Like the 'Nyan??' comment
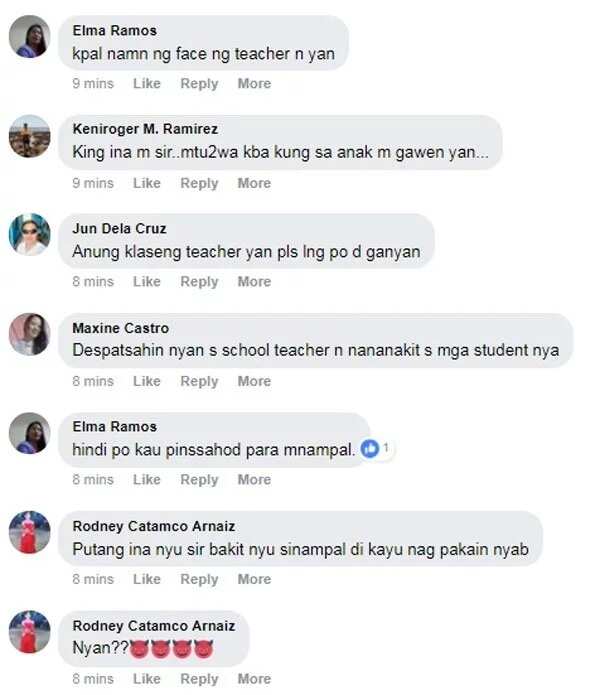Viewport: 600px width, 695px height. [147, 679]
